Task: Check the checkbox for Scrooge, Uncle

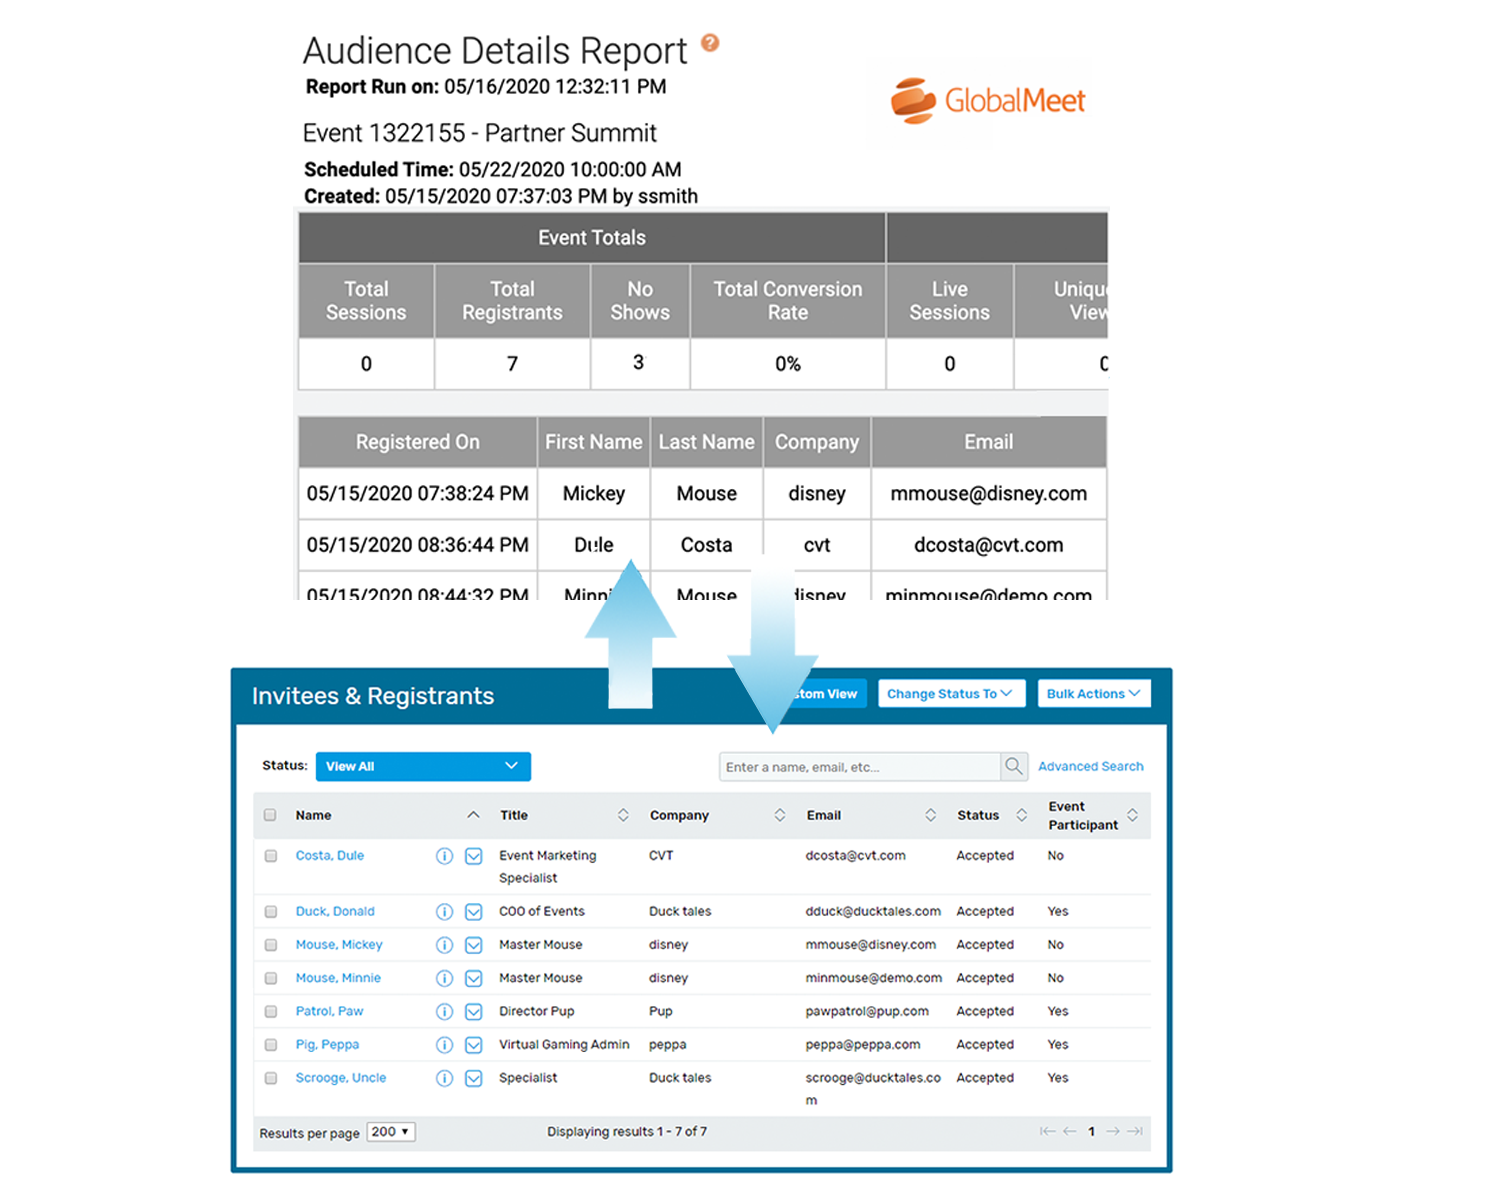Action: click(270, 1078)
